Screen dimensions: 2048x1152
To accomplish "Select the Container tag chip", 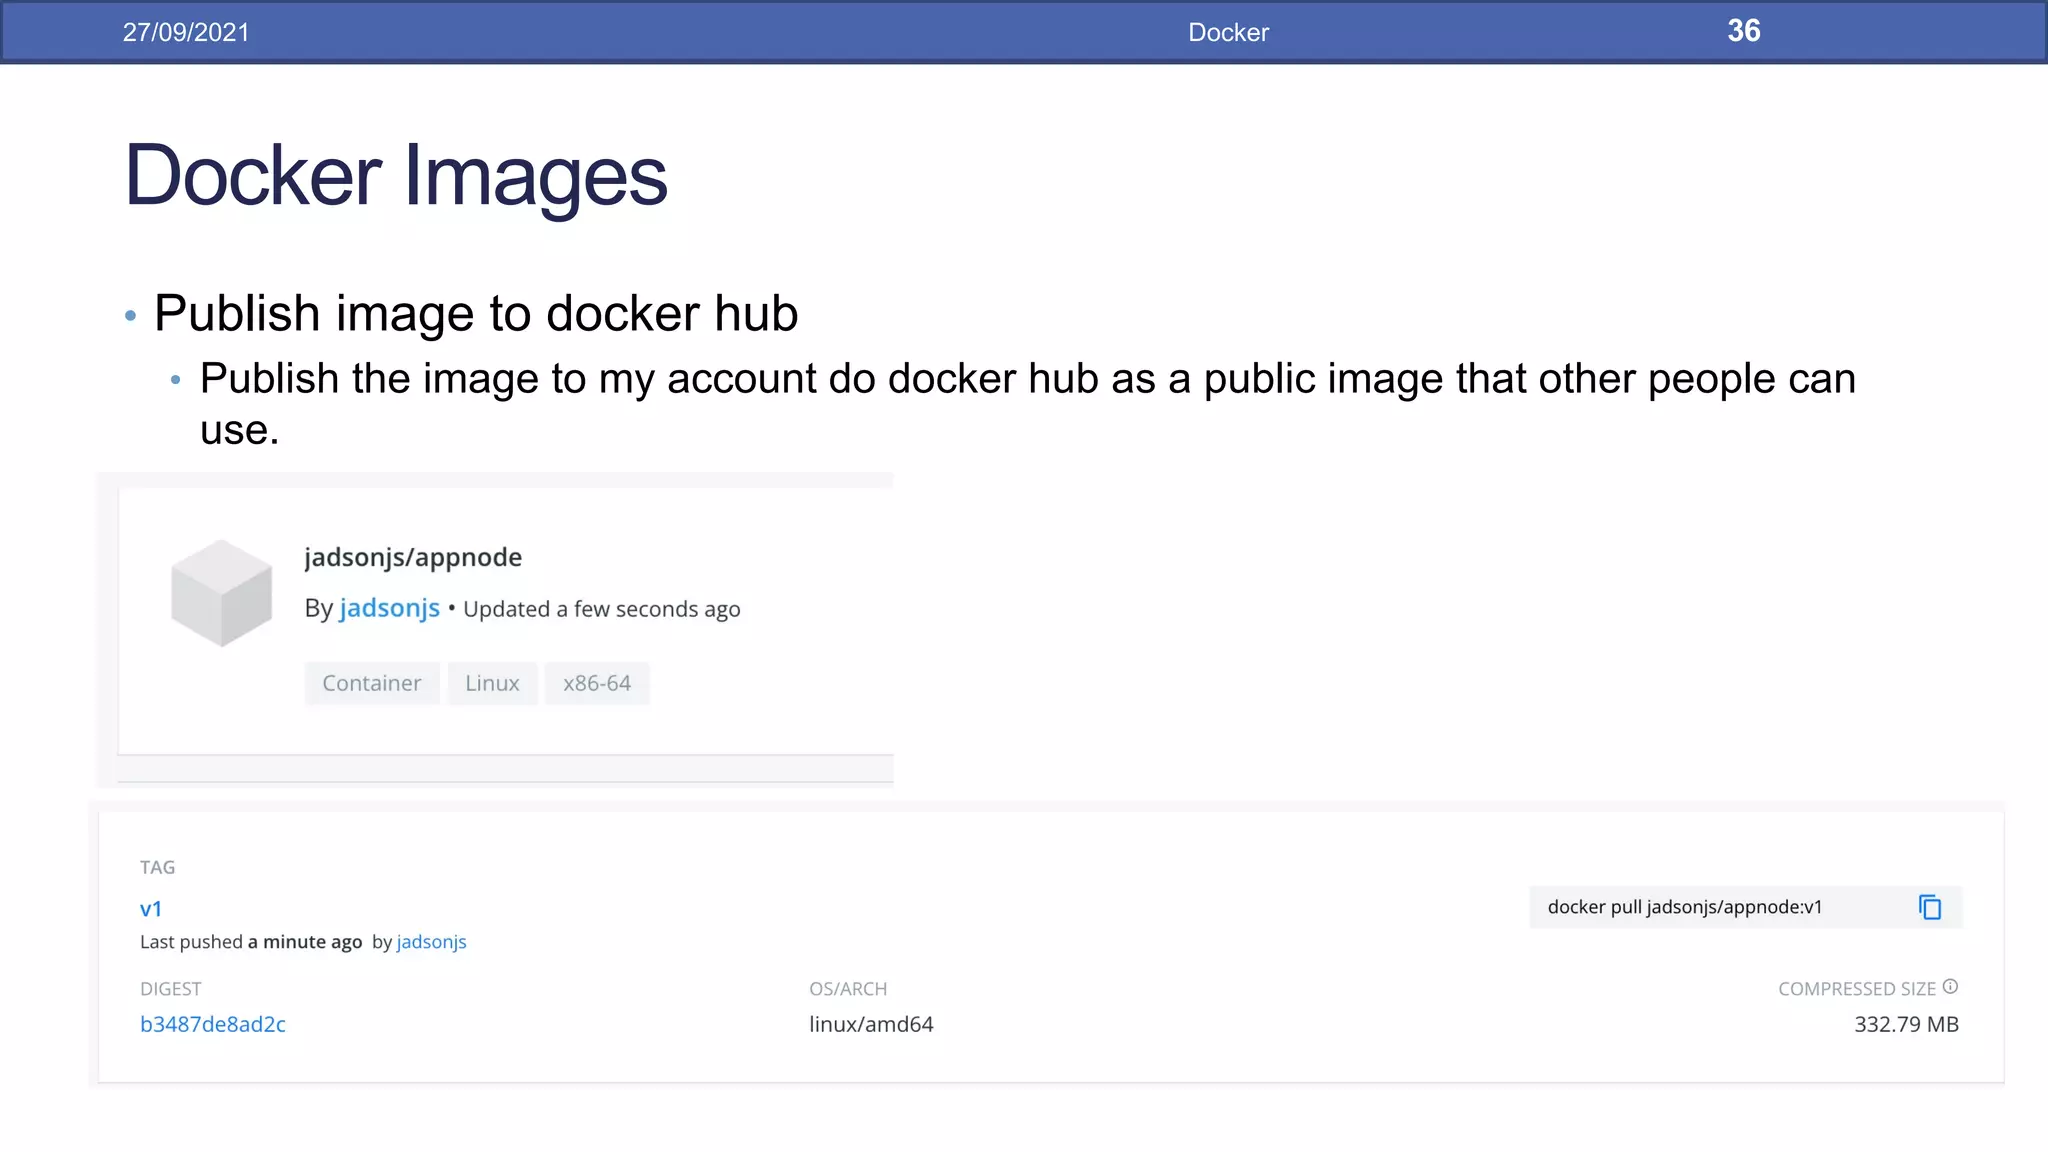I will [x=371, y=683].
